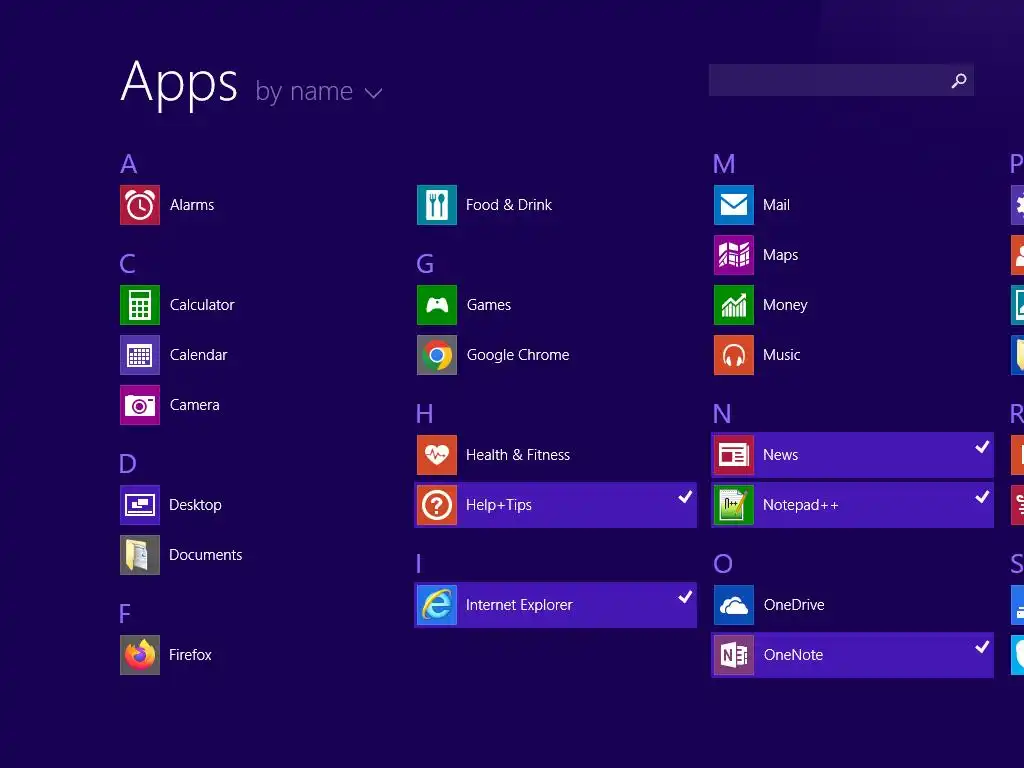Open the OneDrive cloud icon
Image resolution: width=1024 pixels, height=768 pixels.
pyautogui.click(x=734, y=605)
